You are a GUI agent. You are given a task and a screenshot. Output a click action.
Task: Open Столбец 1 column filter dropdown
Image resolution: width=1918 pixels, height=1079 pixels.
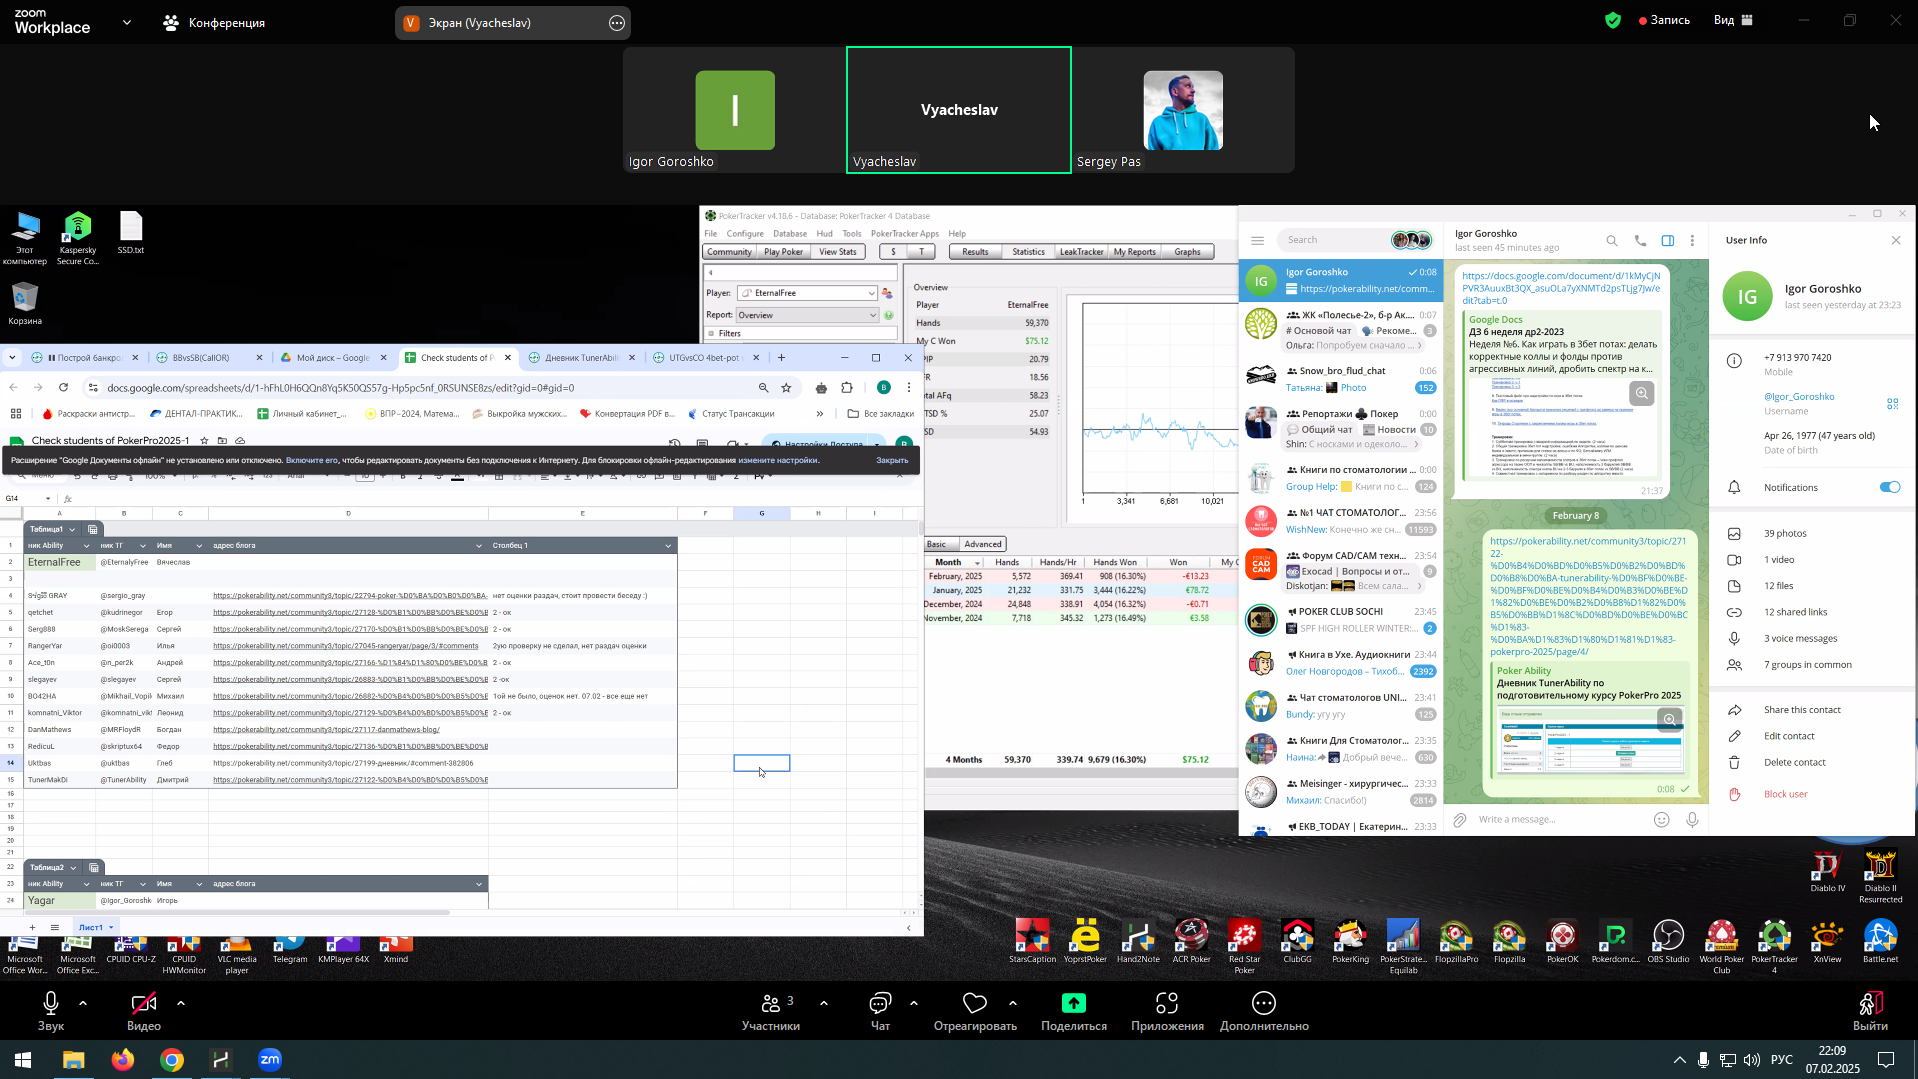tap(668, 546)
